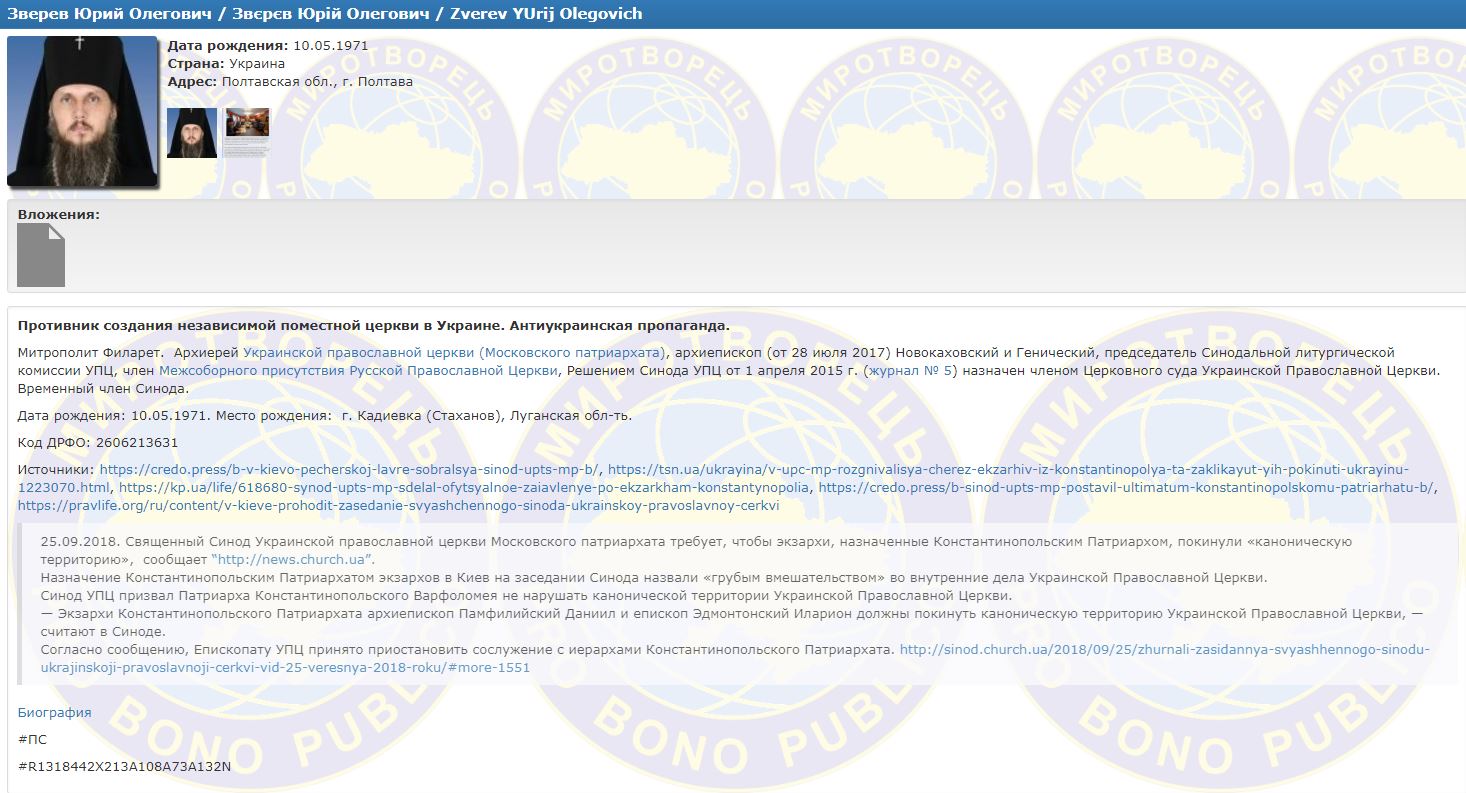Image resolution: width=1466 pixels, height=793 pixels.
Task: Open the gray attachment file icon
Action: (x=41, y=255)
